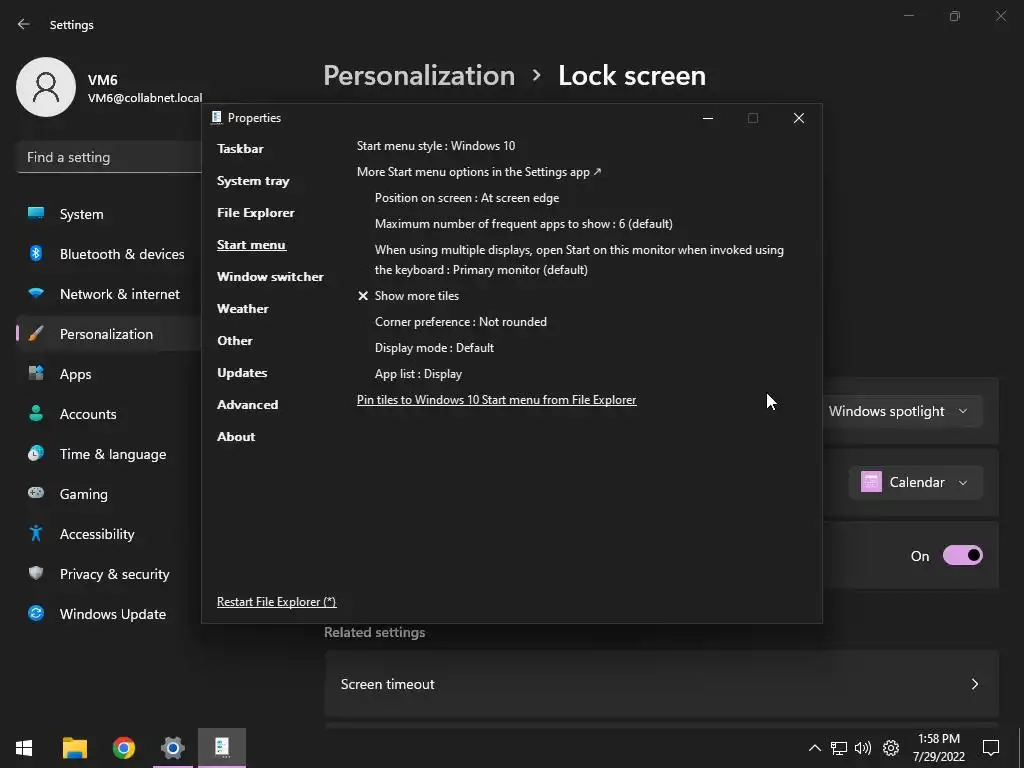Open Gaming controller icon in sidebar
1024x768 pixels.
click(x=36, y=493)
